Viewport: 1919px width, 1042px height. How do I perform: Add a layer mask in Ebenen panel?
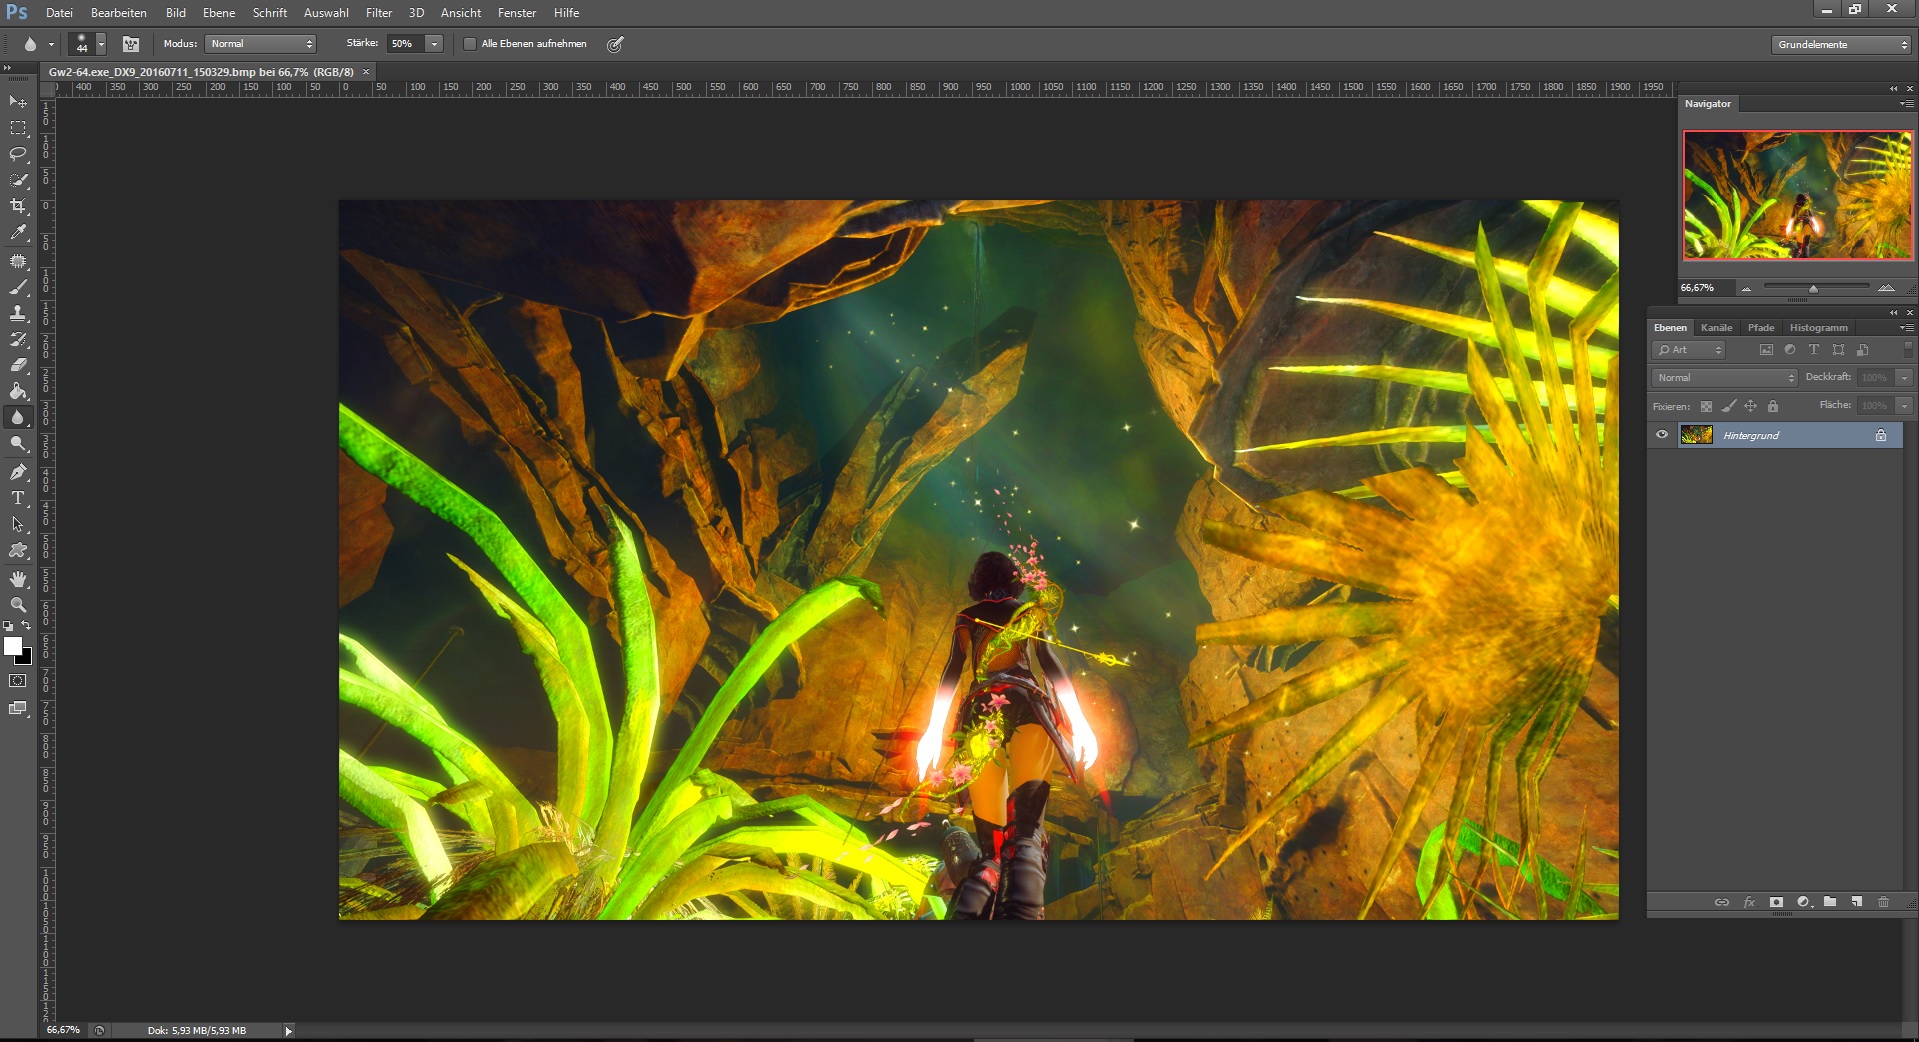1776,902
